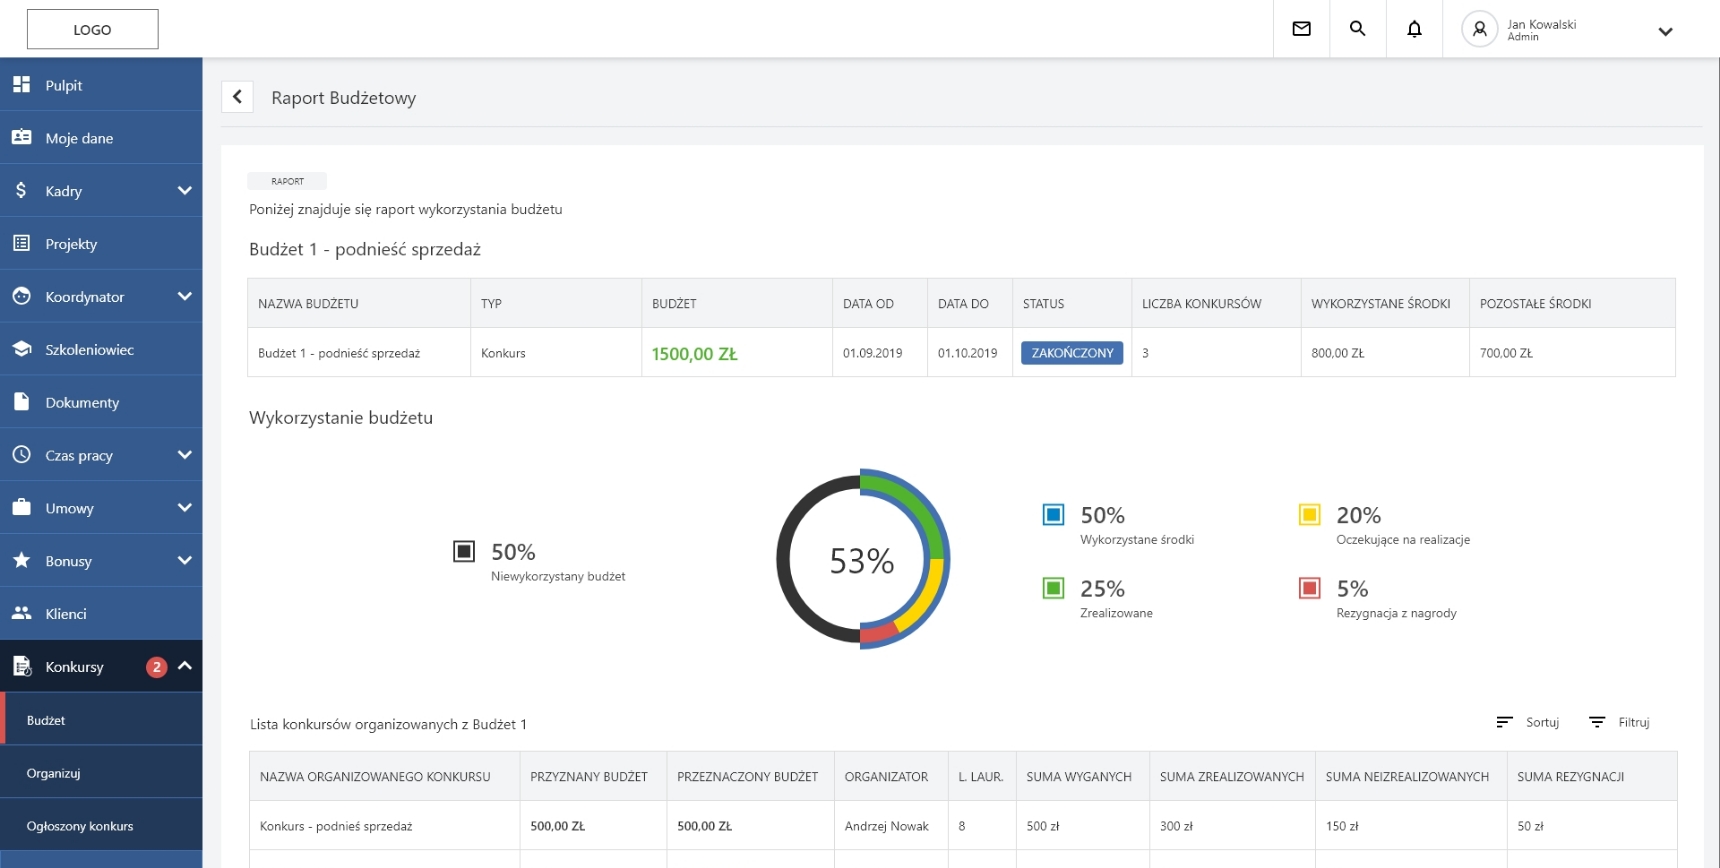The height and width of the screenshot is (868, 1720).
Task: Toggle the yellow Oczekujące na realizacje legend box
Action: (1309, 515)
